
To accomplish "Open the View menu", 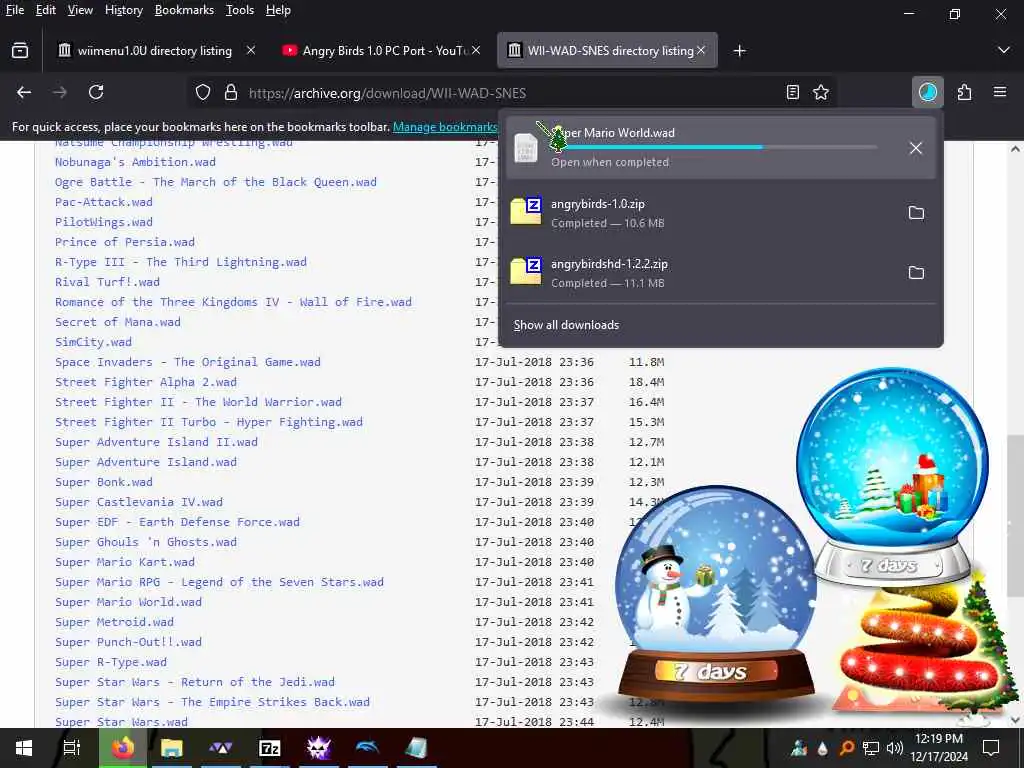I will click(x=80, y=10).
